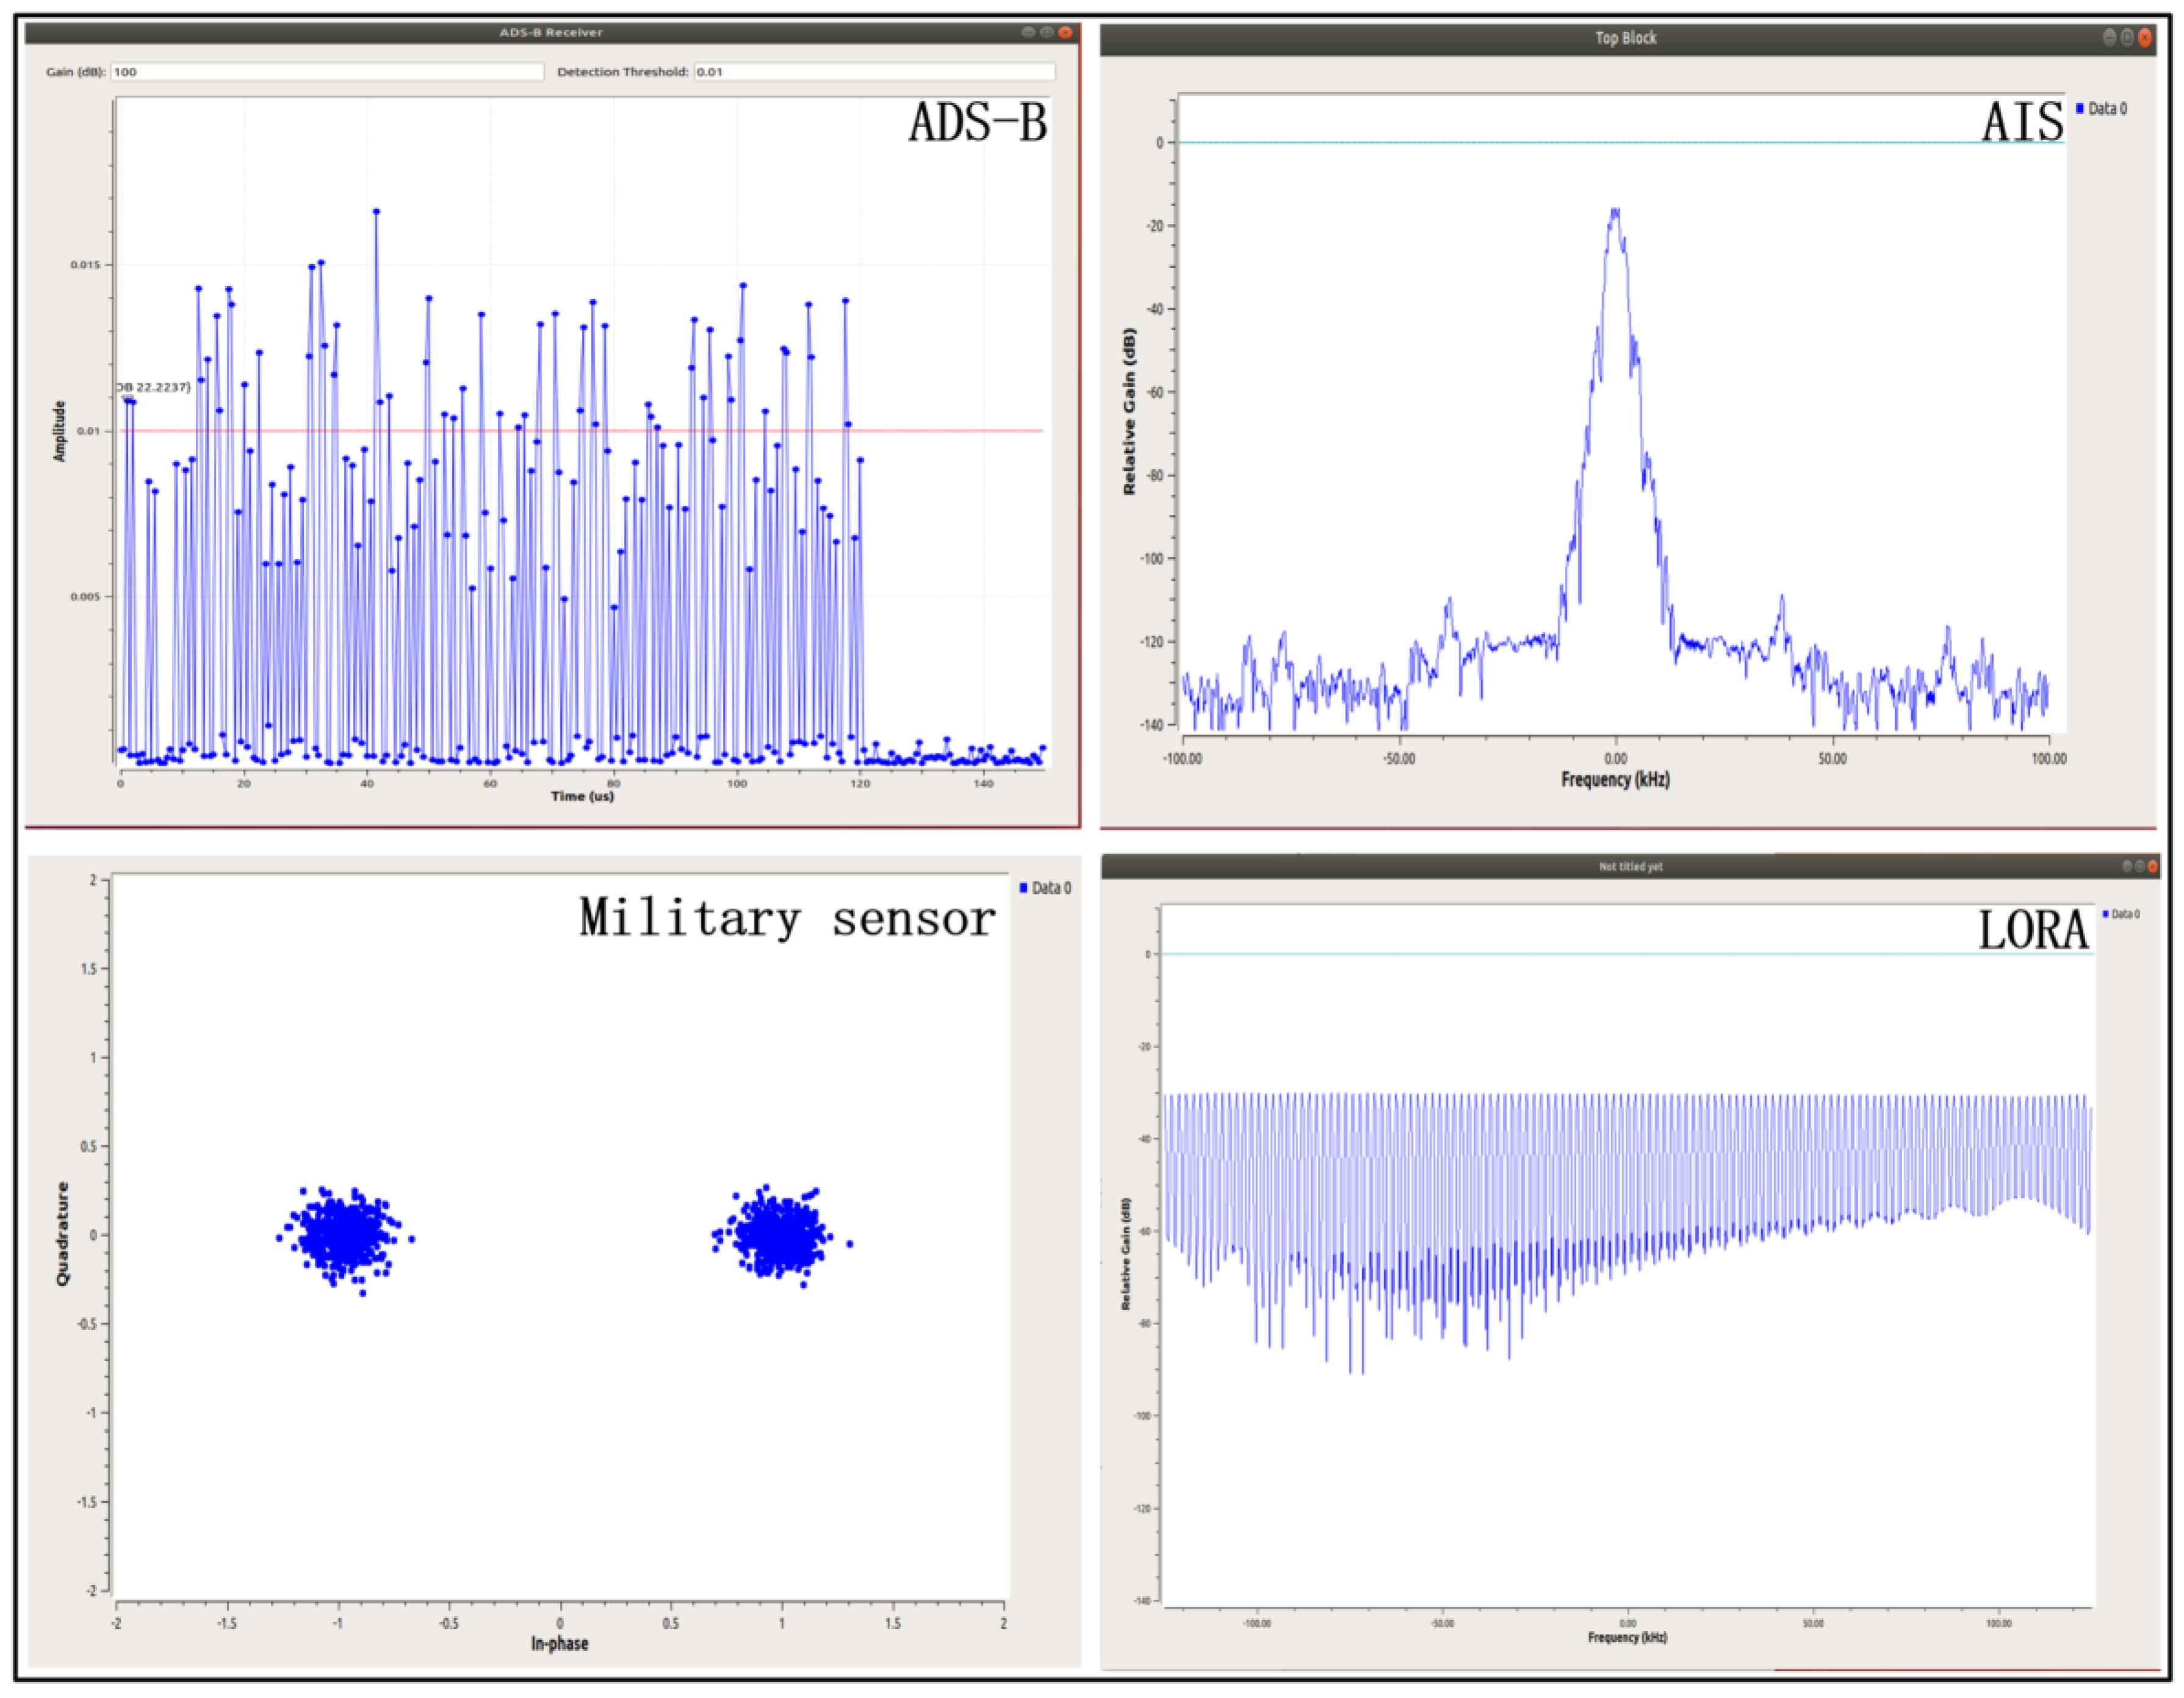Click the right constellation cluster at 1
The height and width of the screenshot is (1698, 2184).
(780, 1236)
